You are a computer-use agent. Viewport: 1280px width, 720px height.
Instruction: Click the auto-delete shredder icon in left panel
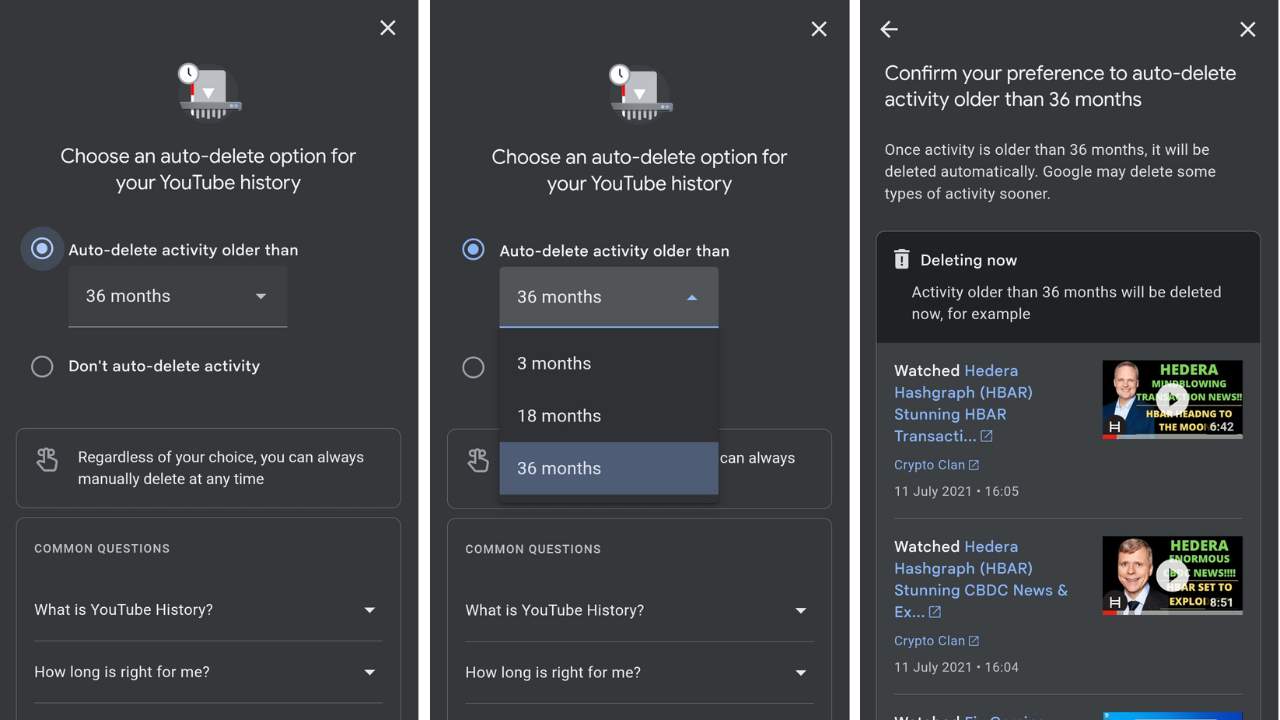(208, 93)
